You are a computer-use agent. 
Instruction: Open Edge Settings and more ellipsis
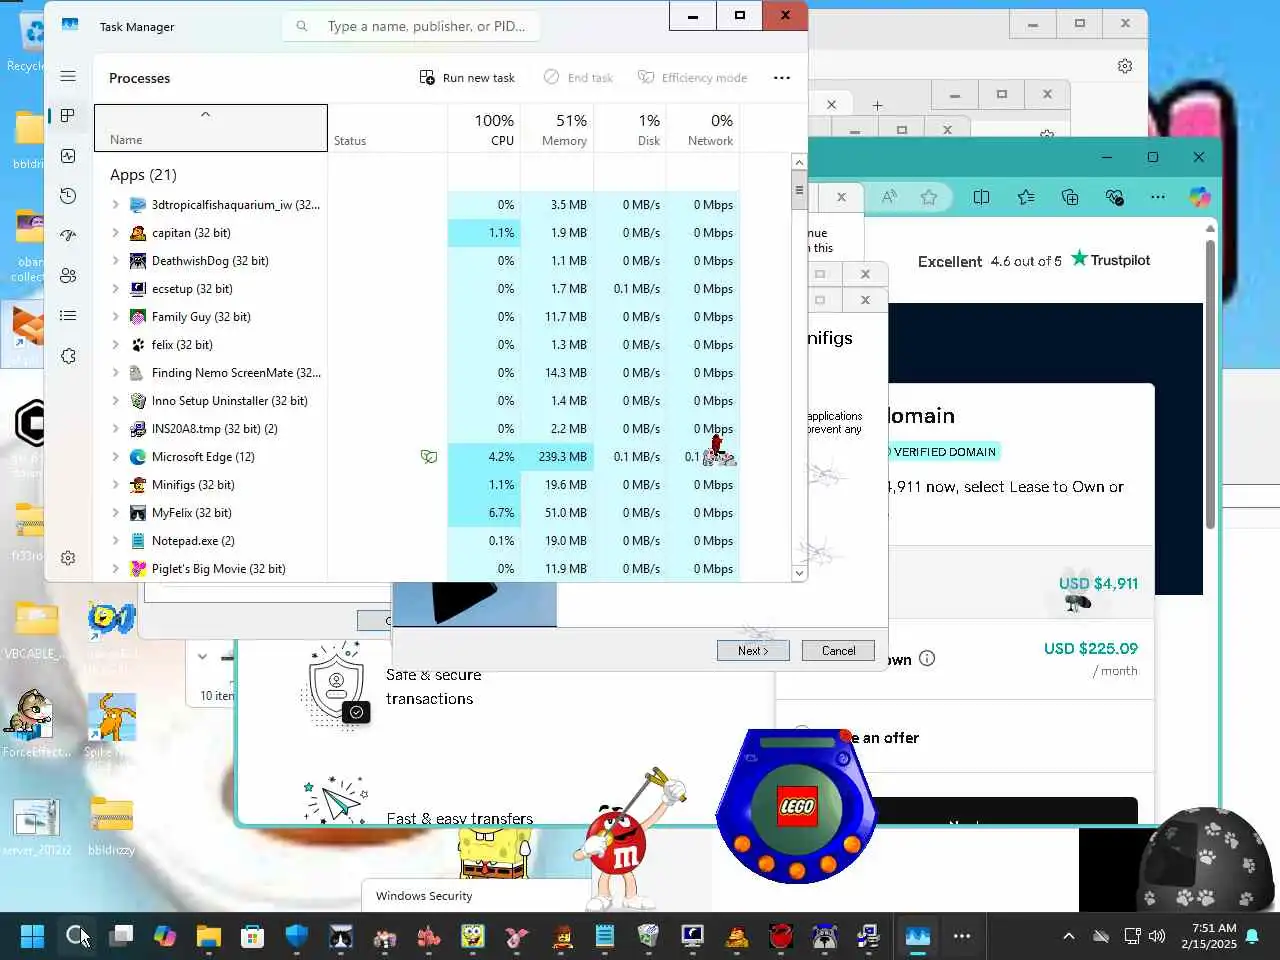coord(1158,197)
